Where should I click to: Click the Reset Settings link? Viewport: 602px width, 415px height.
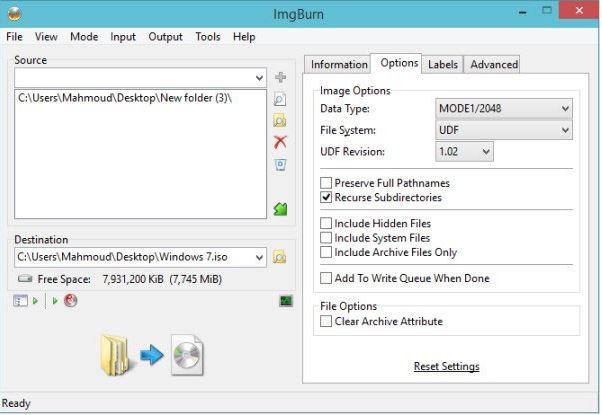click(447, 366)
